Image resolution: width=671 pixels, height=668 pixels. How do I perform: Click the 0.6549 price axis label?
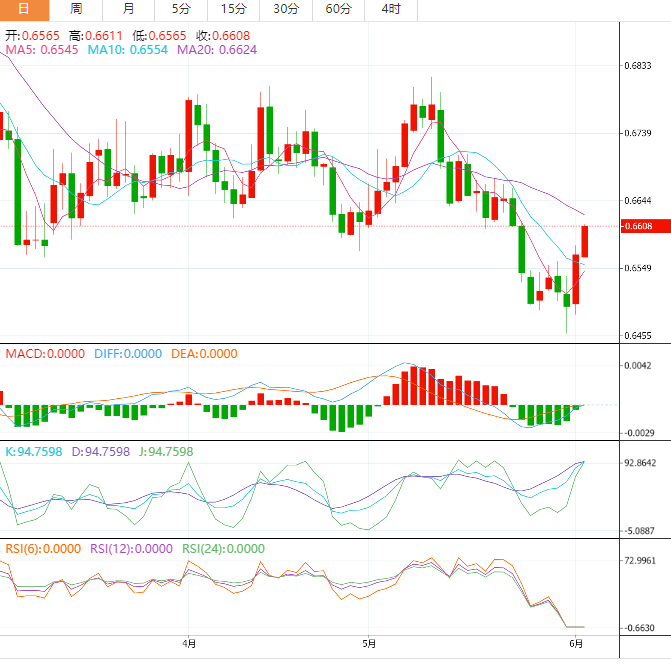point(638,268)
